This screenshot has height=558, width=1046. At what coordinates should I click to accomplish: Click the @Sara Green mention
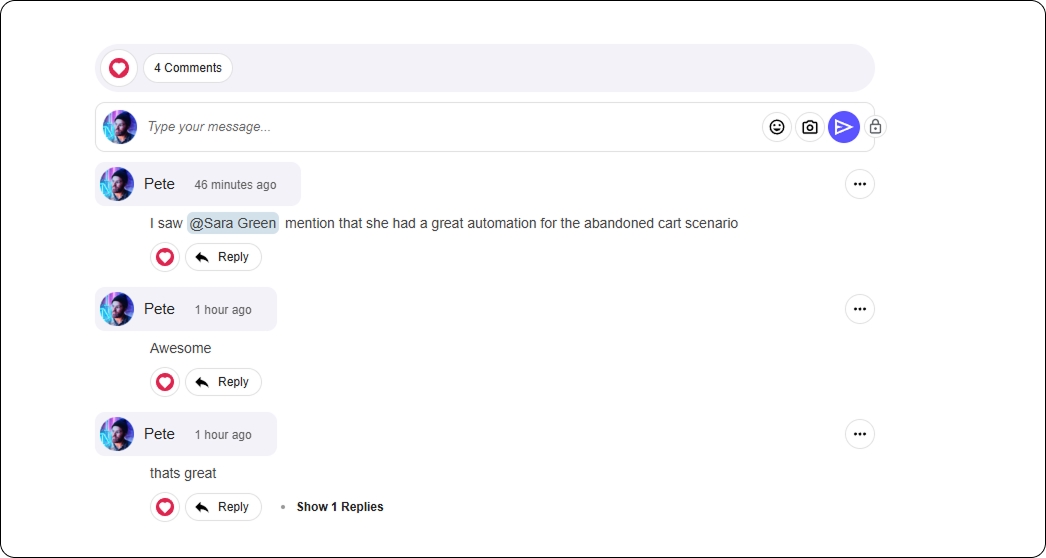pyautogui.click(x=232, y=223)
